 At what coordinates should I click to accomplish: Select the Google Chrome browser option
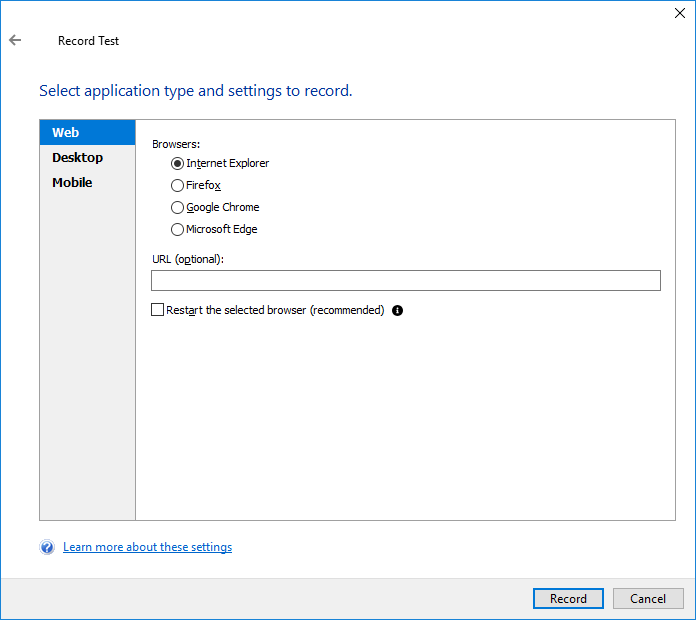tap(178, 207)
